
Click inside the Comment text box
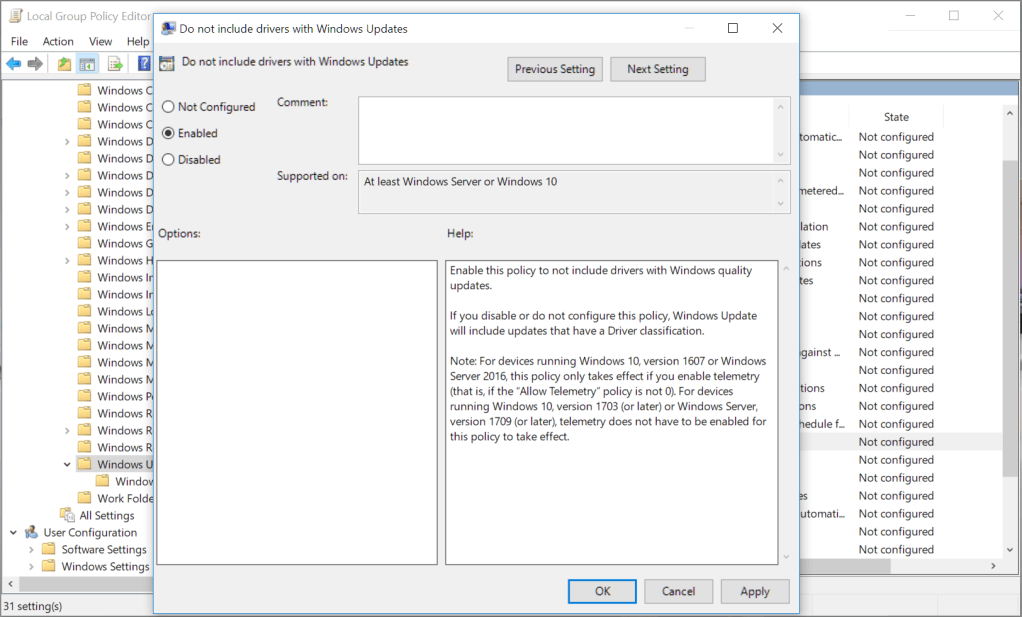coord(565,129)
